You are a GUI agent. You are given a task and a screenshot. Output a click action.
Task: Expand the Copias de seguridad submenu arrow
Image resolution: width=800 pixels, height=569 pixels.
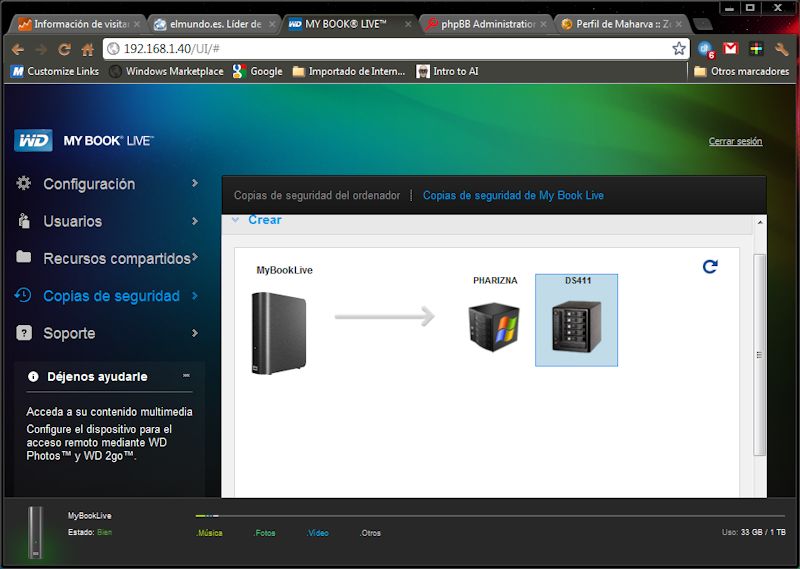[195, 295]
